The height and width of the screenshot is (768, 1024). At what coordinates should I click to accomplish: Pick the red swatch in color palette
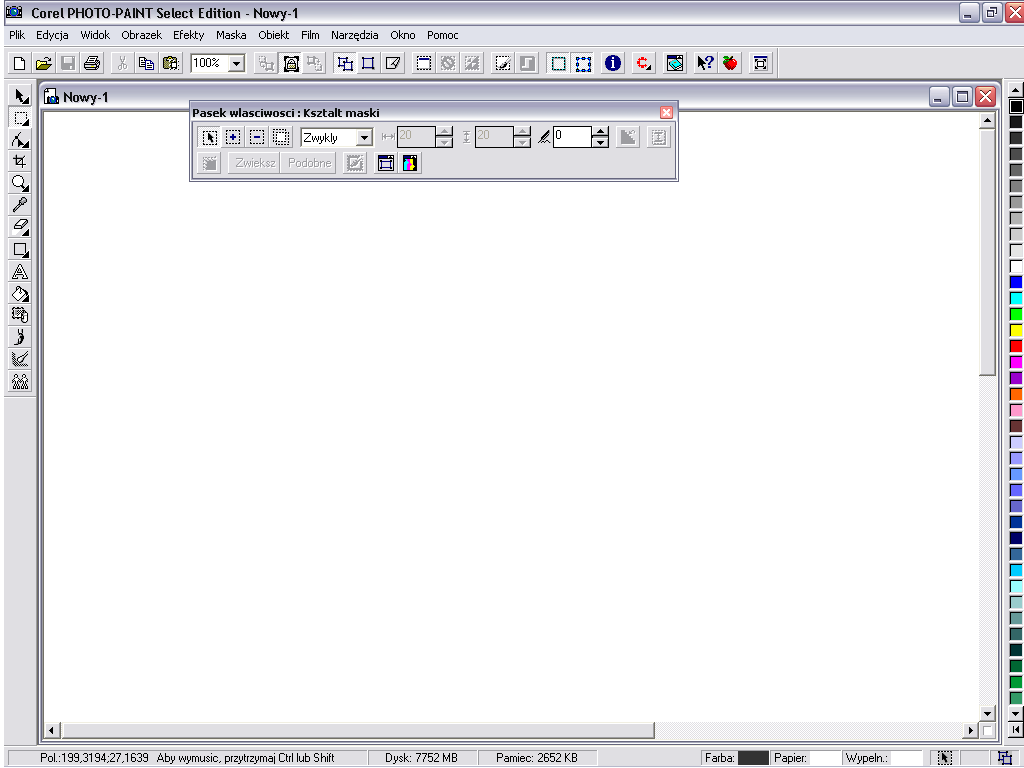point(1016,346)
